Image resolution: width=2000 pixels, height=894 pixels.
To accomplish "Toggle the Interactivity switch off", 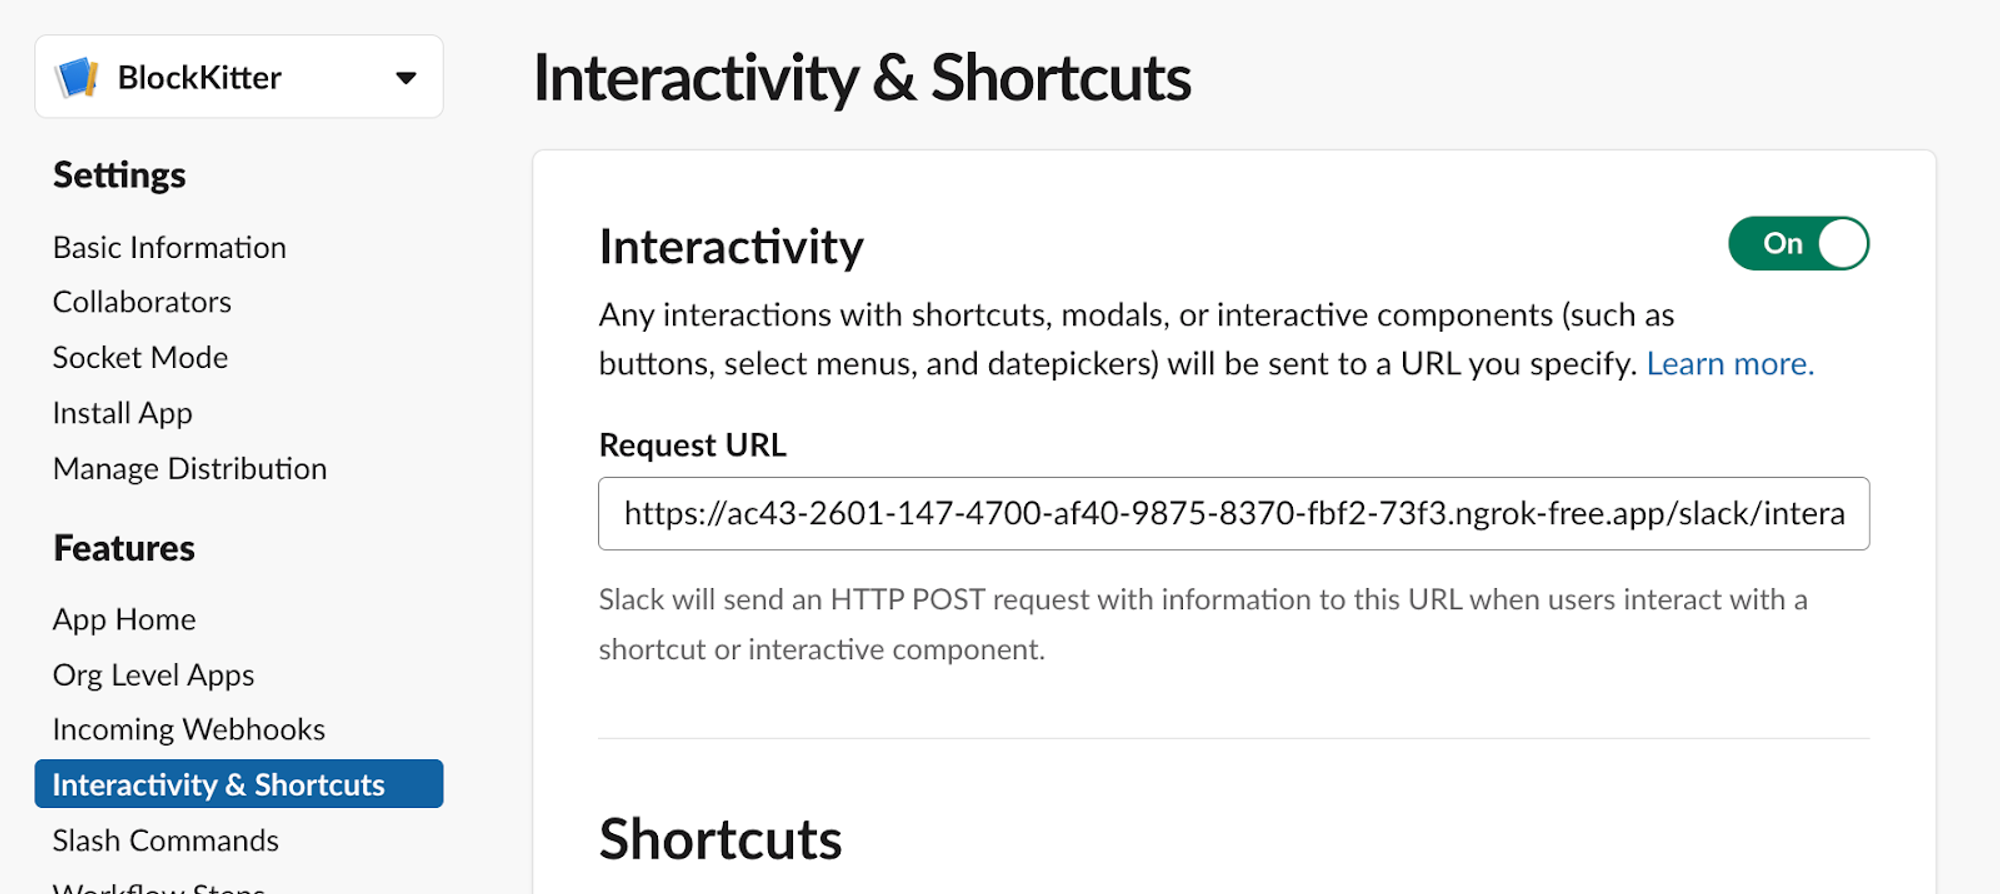I will pyautogui.click(x=1798, y=242).
